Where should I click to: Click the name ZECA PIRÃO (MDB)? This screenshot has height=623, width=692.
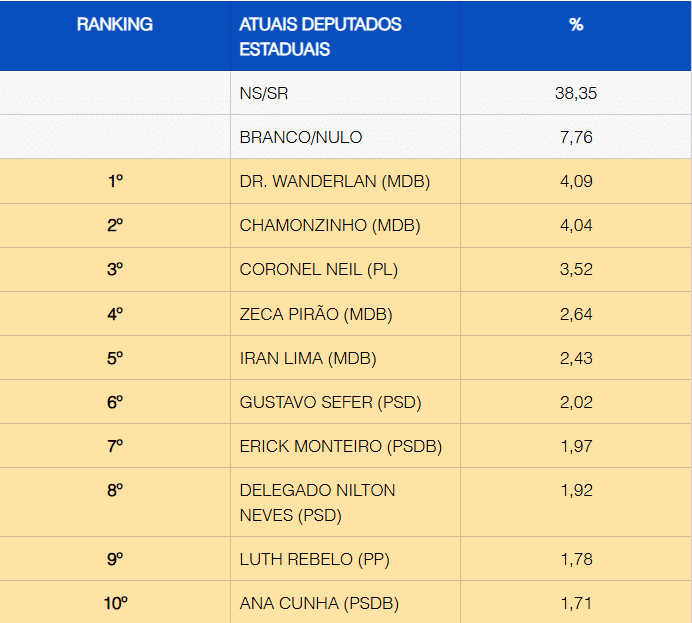316,314
